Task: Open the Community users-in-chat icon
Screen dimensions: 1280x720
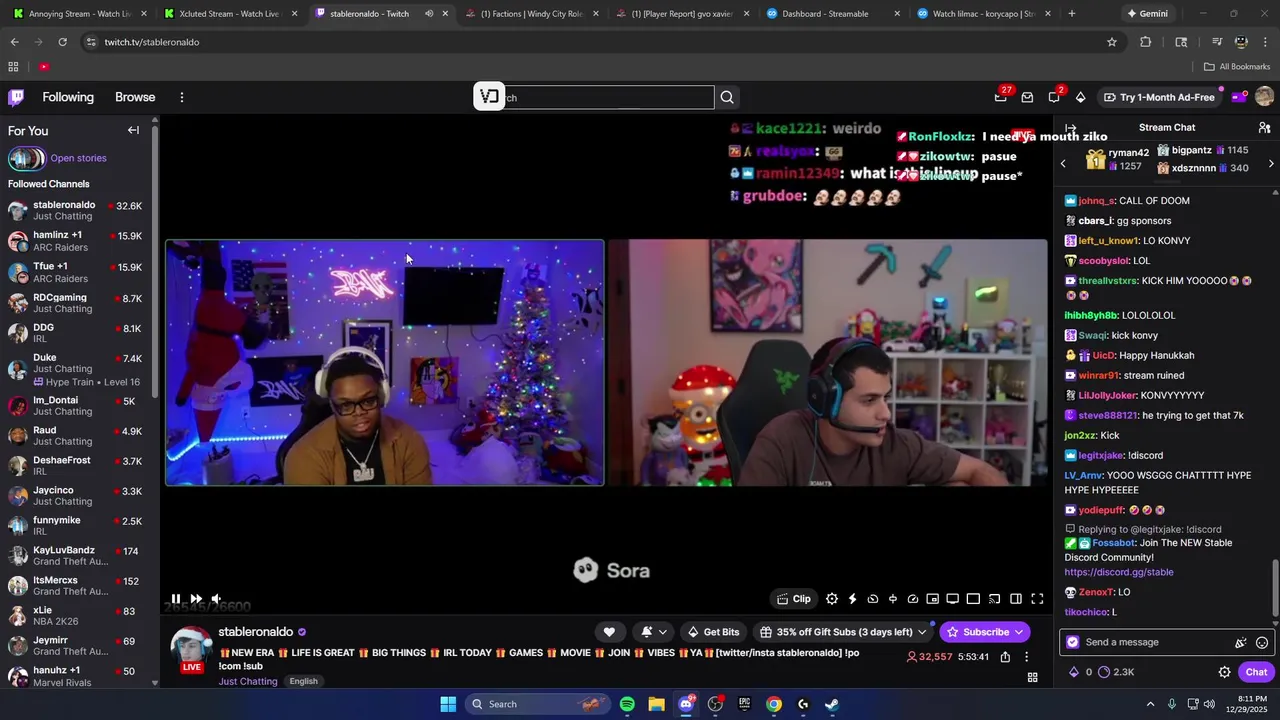Action: (x=1264, y=128)
